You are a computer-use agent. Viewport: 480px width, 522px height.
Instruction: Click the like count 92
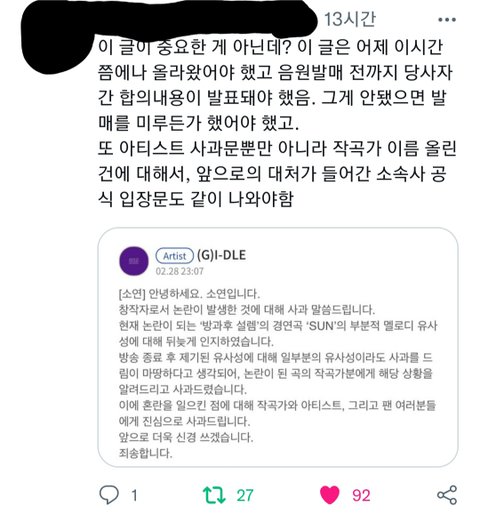click(361, 495)
